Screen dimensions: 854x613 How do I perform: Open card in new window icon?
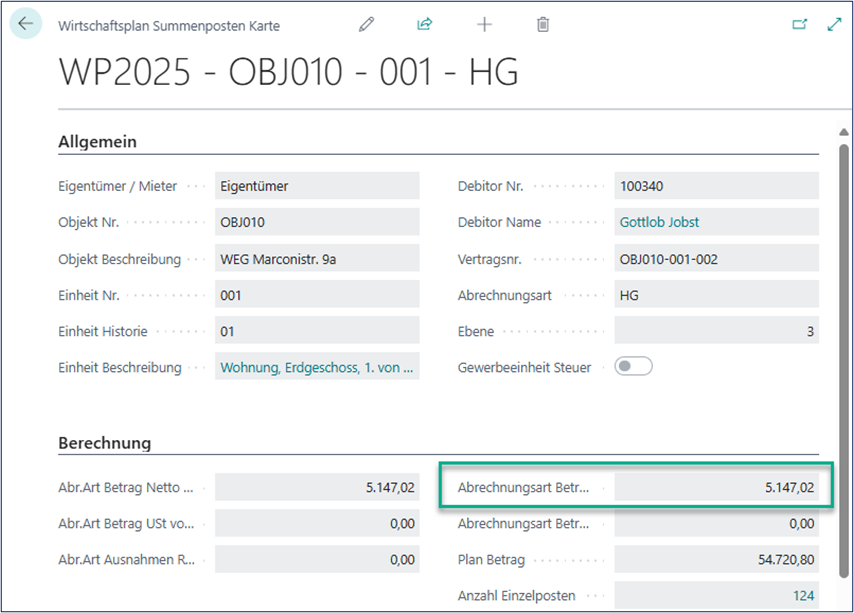coord(799,25)
